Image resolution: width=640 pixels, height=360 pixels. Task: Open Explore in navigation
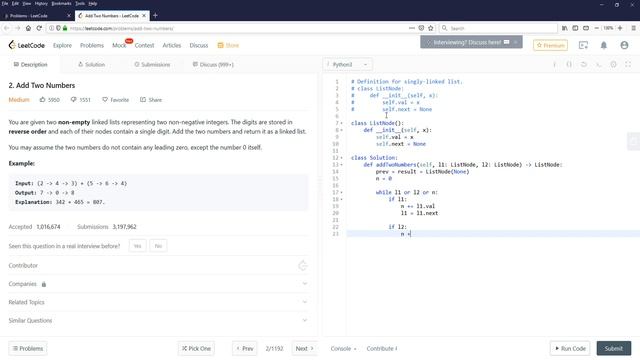[62, 45]
